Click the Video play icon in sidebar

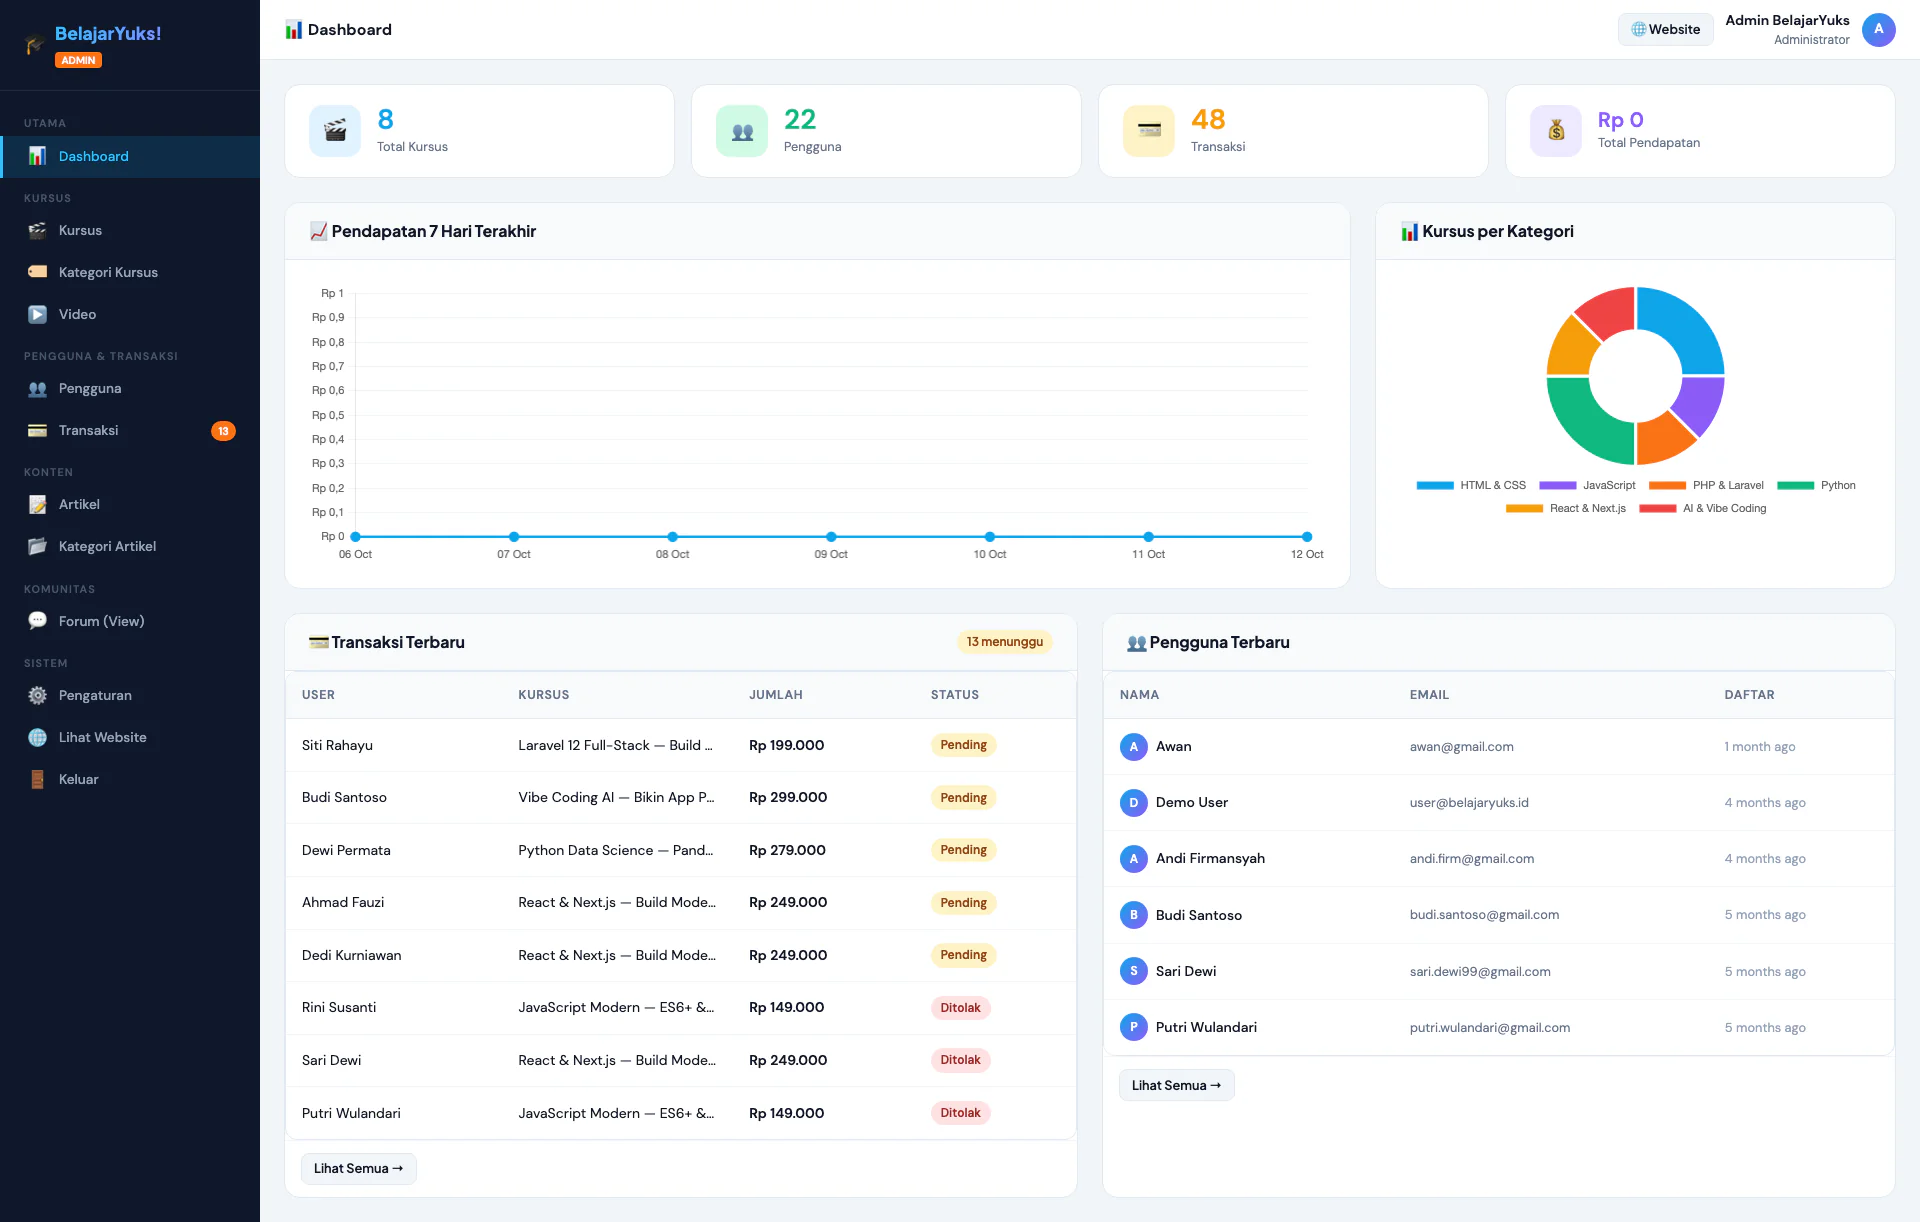37,314
